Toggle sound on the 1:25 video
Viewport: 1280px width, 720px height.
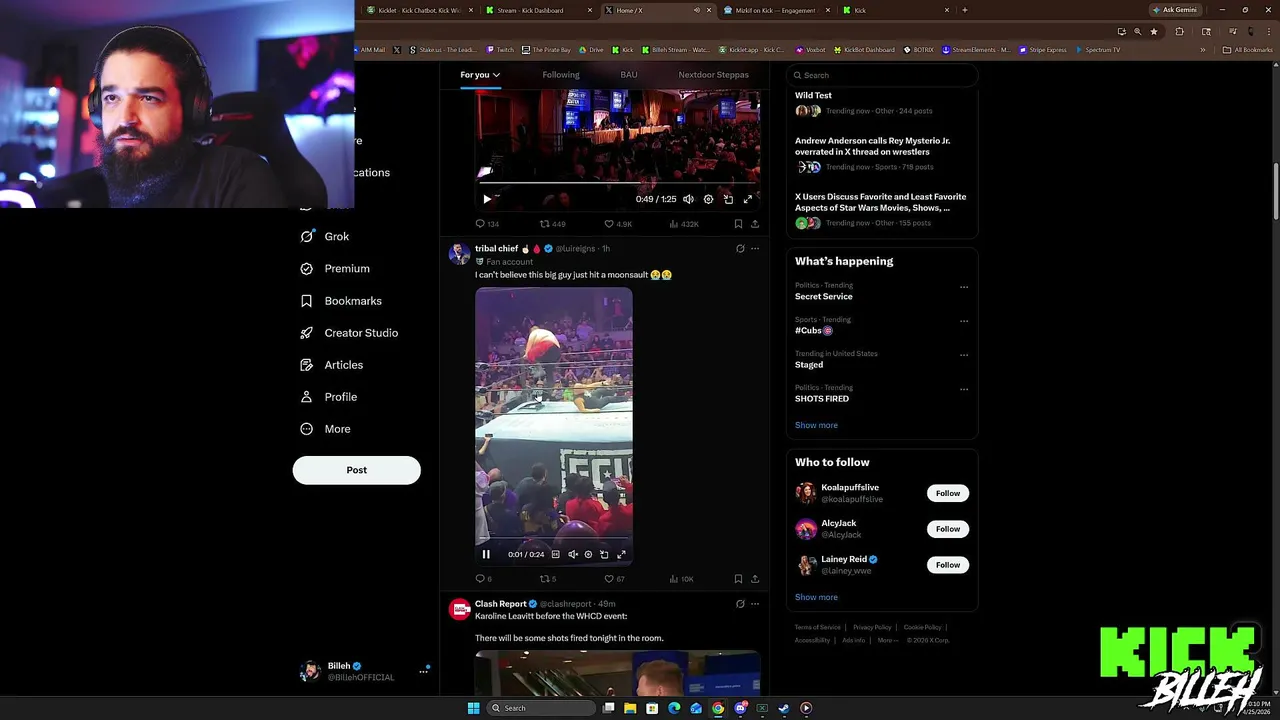point(688,199)
